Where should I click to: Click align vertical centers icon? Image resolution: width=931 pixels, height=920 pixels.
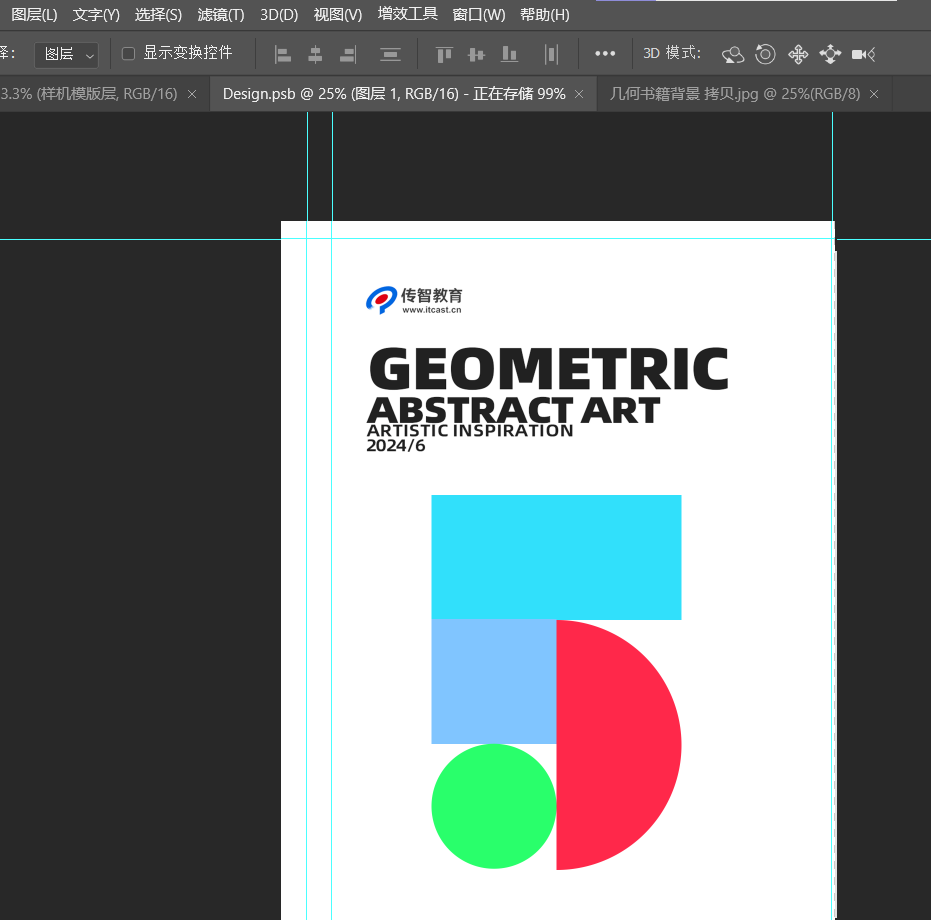(x=476, y=55)
